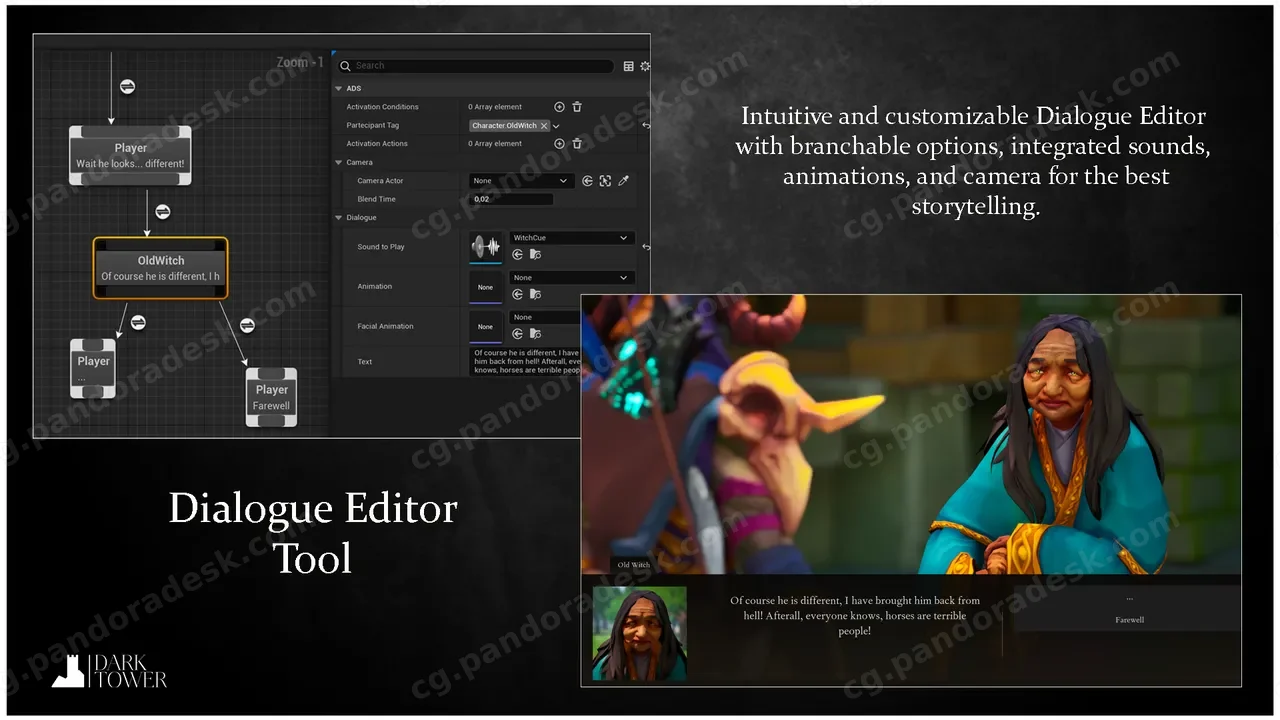The width and height of the screenshot is (1280, 720).
Task: Click the details panel Search field
Action: pyautogui.click(x=475, y=66)
